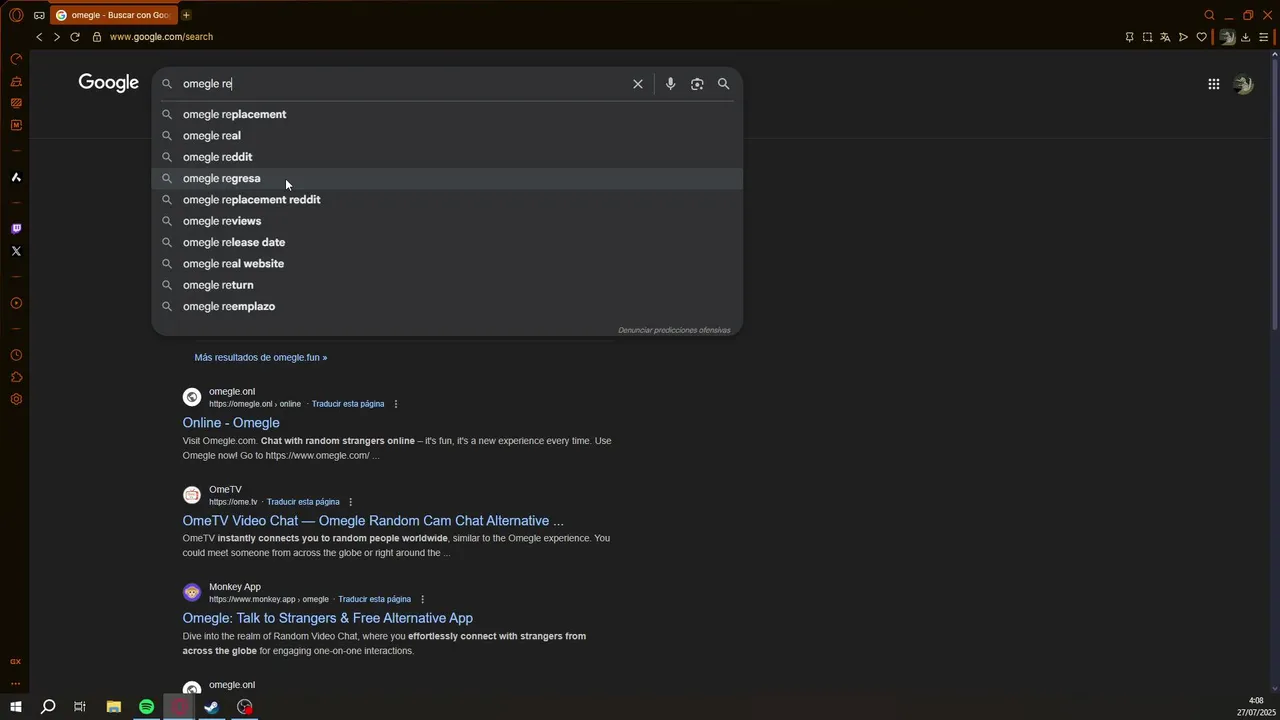Open Windows Start menu
The image size is (1280, 720).
click(15, 707)
